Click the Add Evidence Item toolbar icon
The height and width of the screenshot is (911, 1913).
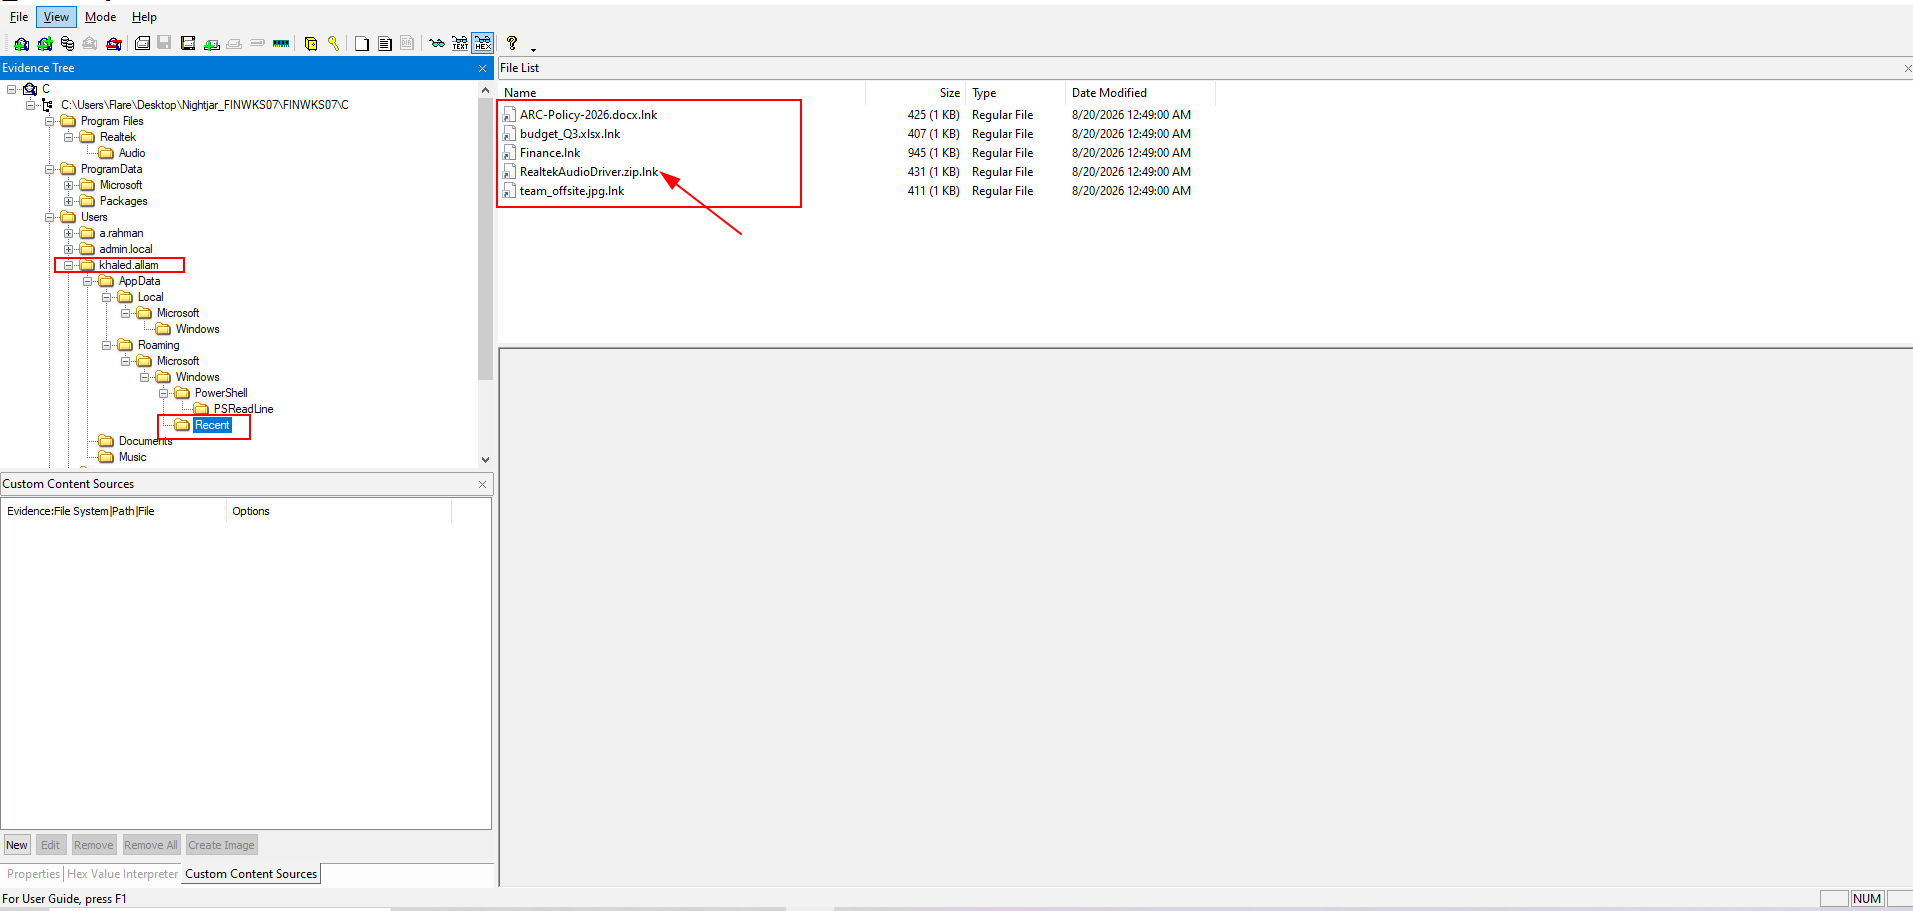point(21,44)
